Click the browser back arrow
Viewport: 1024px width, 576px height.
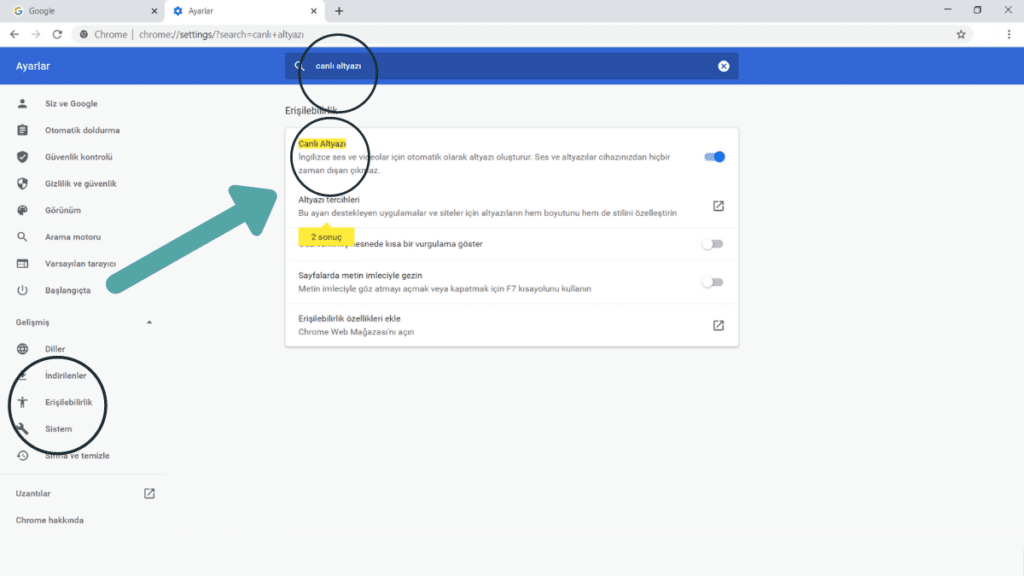click(14, 35)
